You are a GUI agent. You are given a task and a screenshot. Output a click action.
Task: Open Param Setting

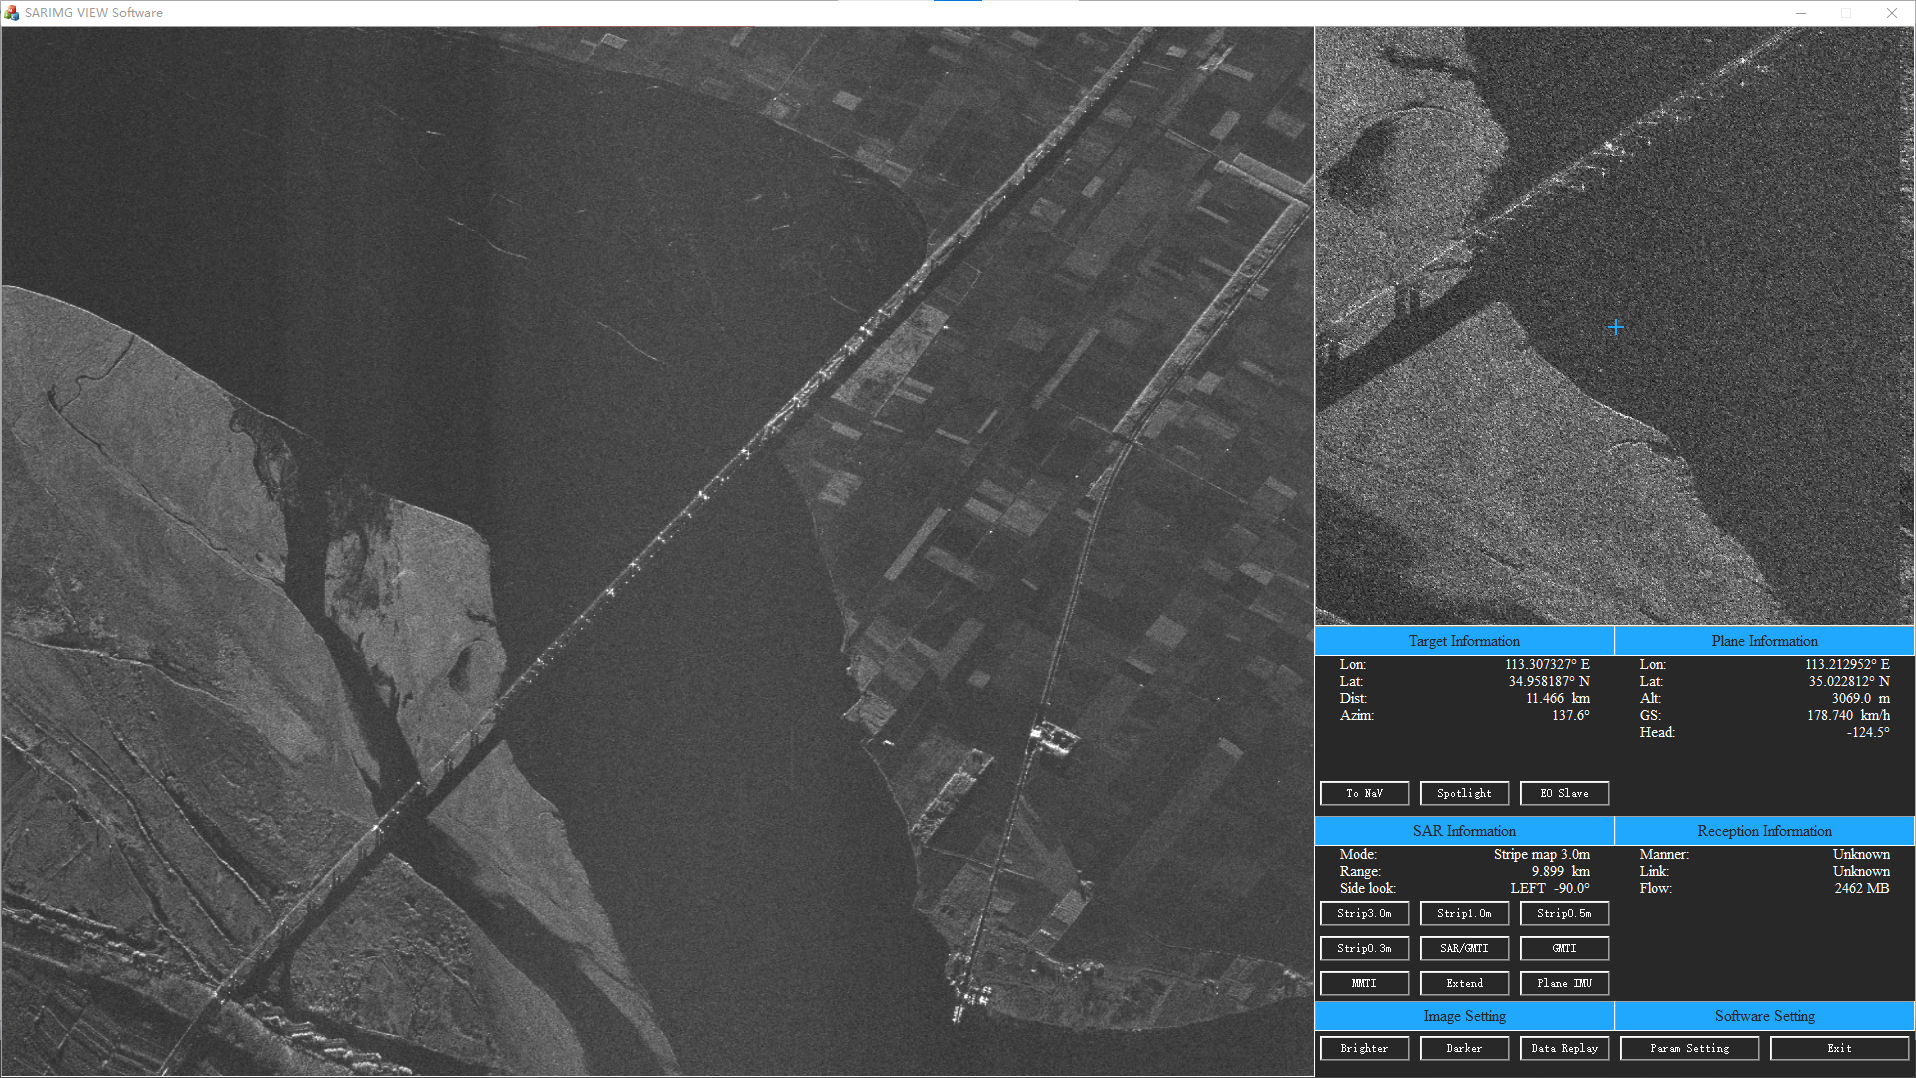tap(1689, 1048)
